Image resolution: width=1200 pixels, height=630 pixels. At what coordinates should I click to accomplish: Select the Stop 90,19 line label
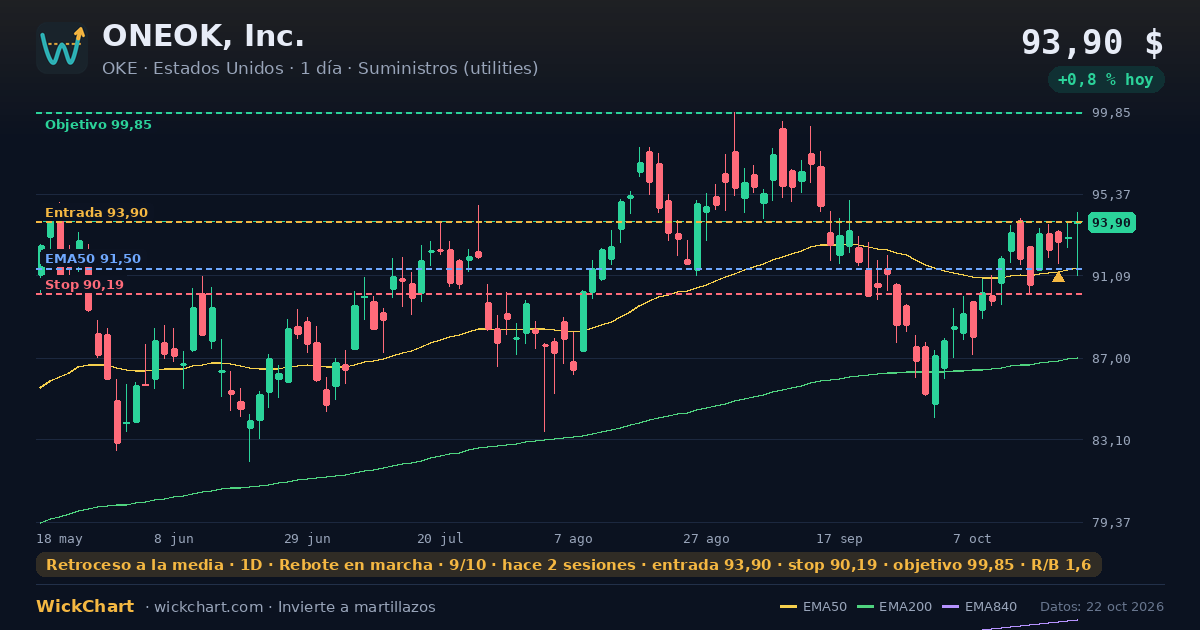click(84, 285)
